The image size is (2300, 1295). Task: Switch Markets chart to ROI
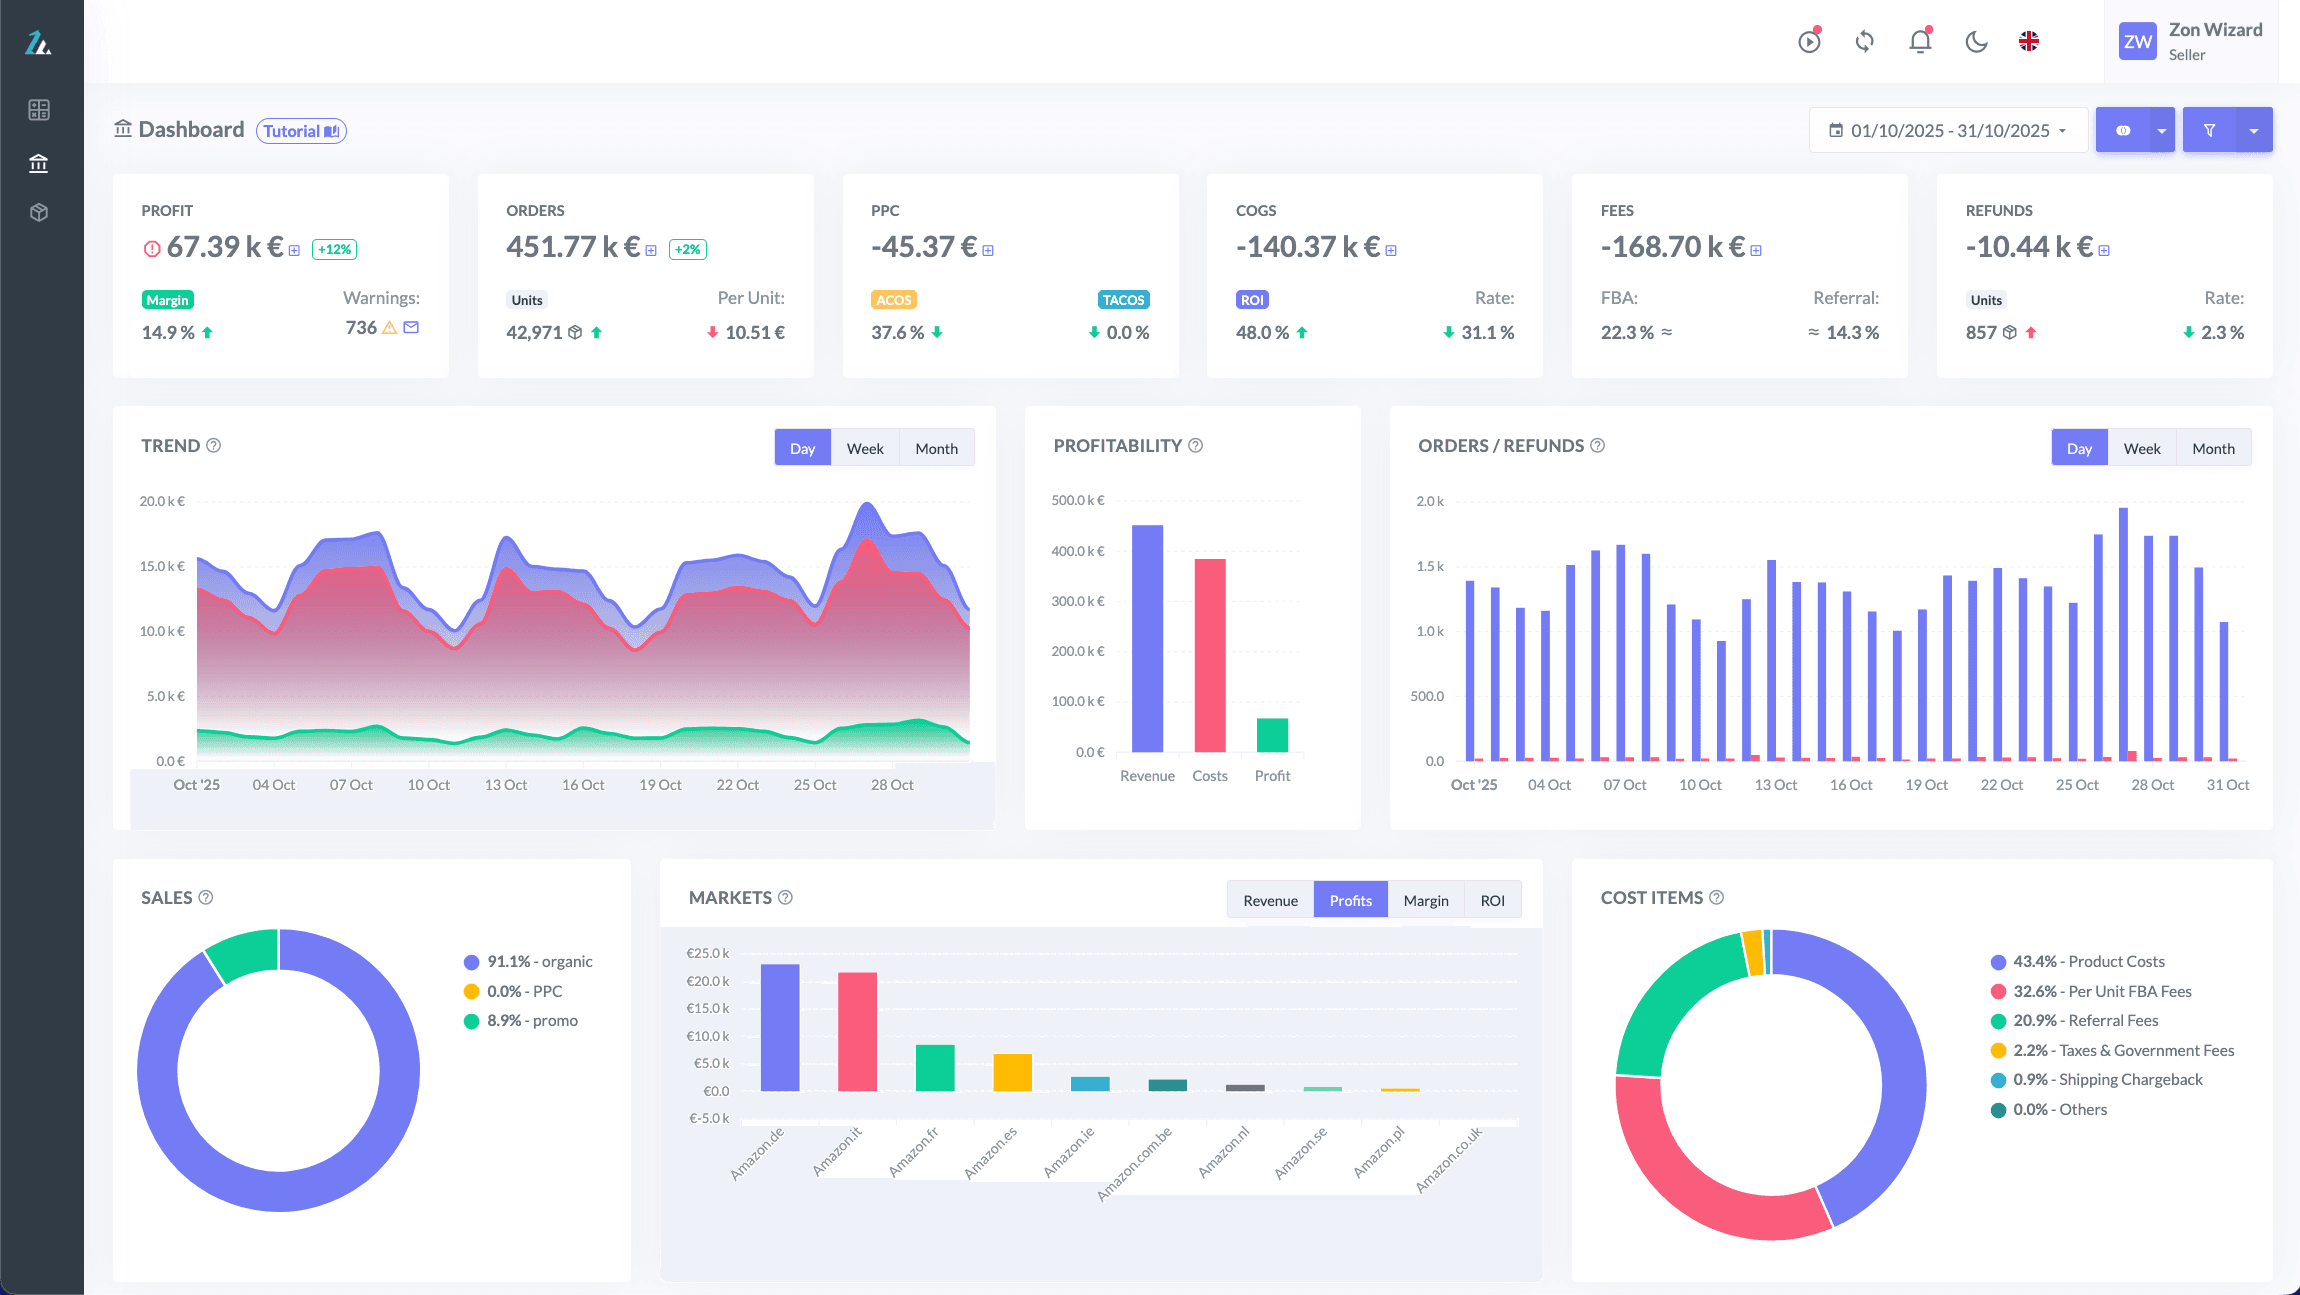(1492, 900)
